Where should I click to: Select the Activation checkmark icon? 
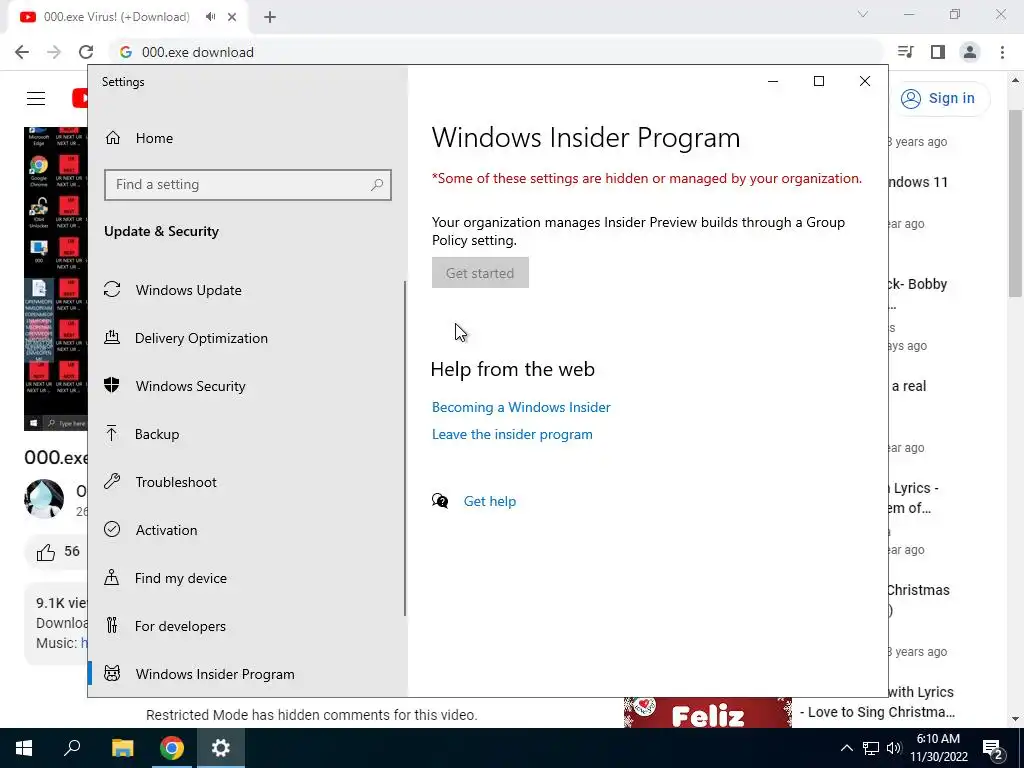coord(112,530)
